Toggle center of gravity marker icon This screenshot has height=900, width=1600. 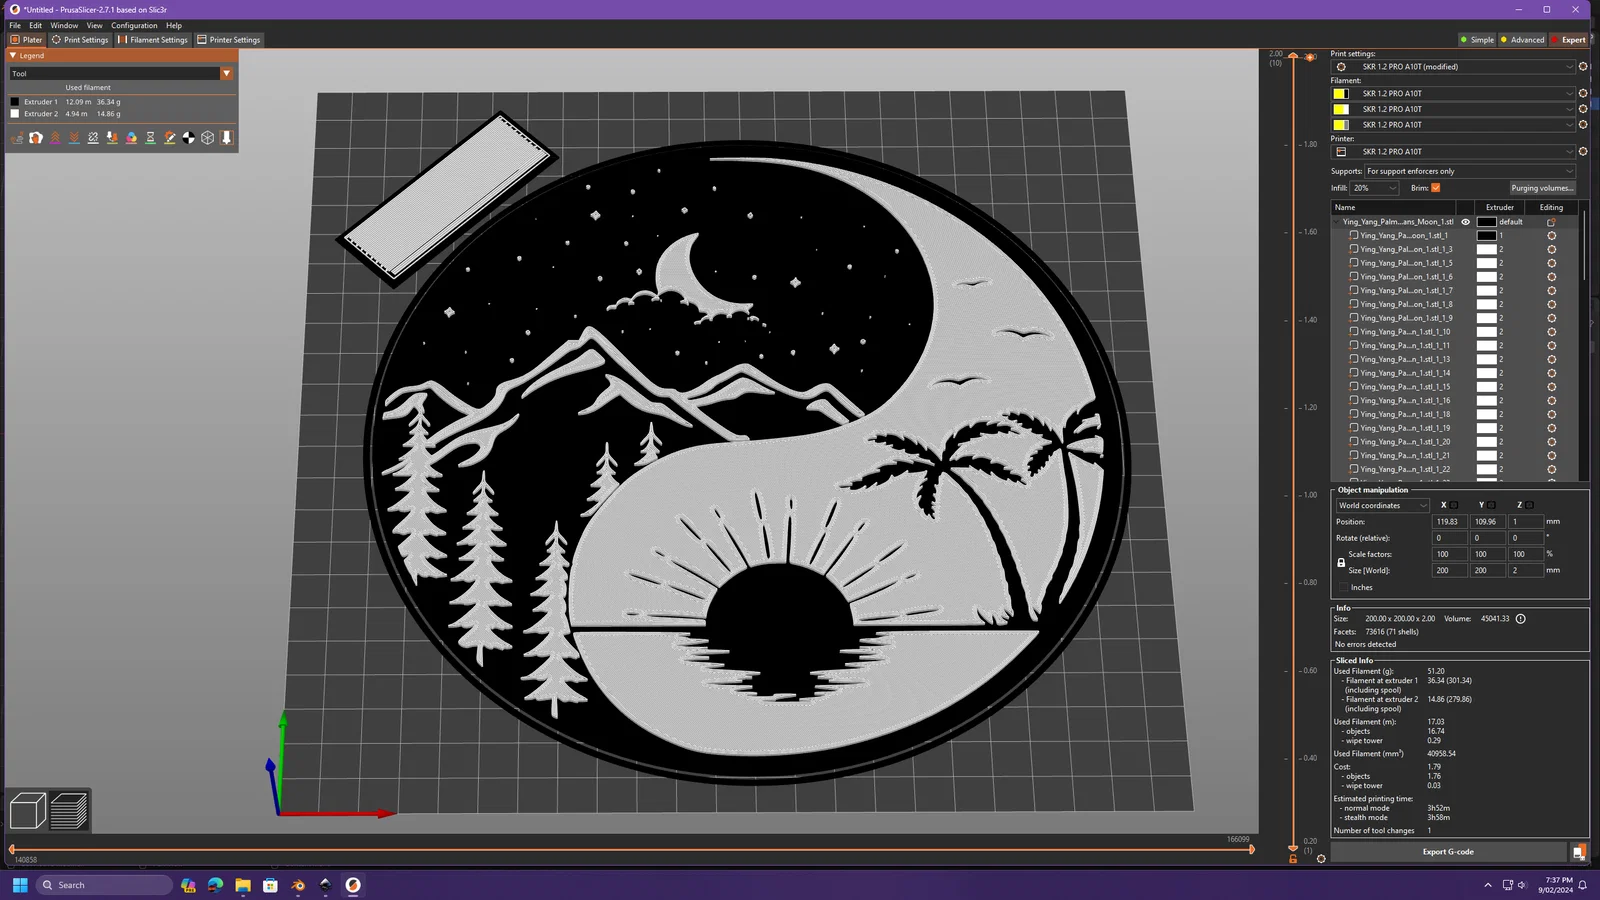[189, 138]
